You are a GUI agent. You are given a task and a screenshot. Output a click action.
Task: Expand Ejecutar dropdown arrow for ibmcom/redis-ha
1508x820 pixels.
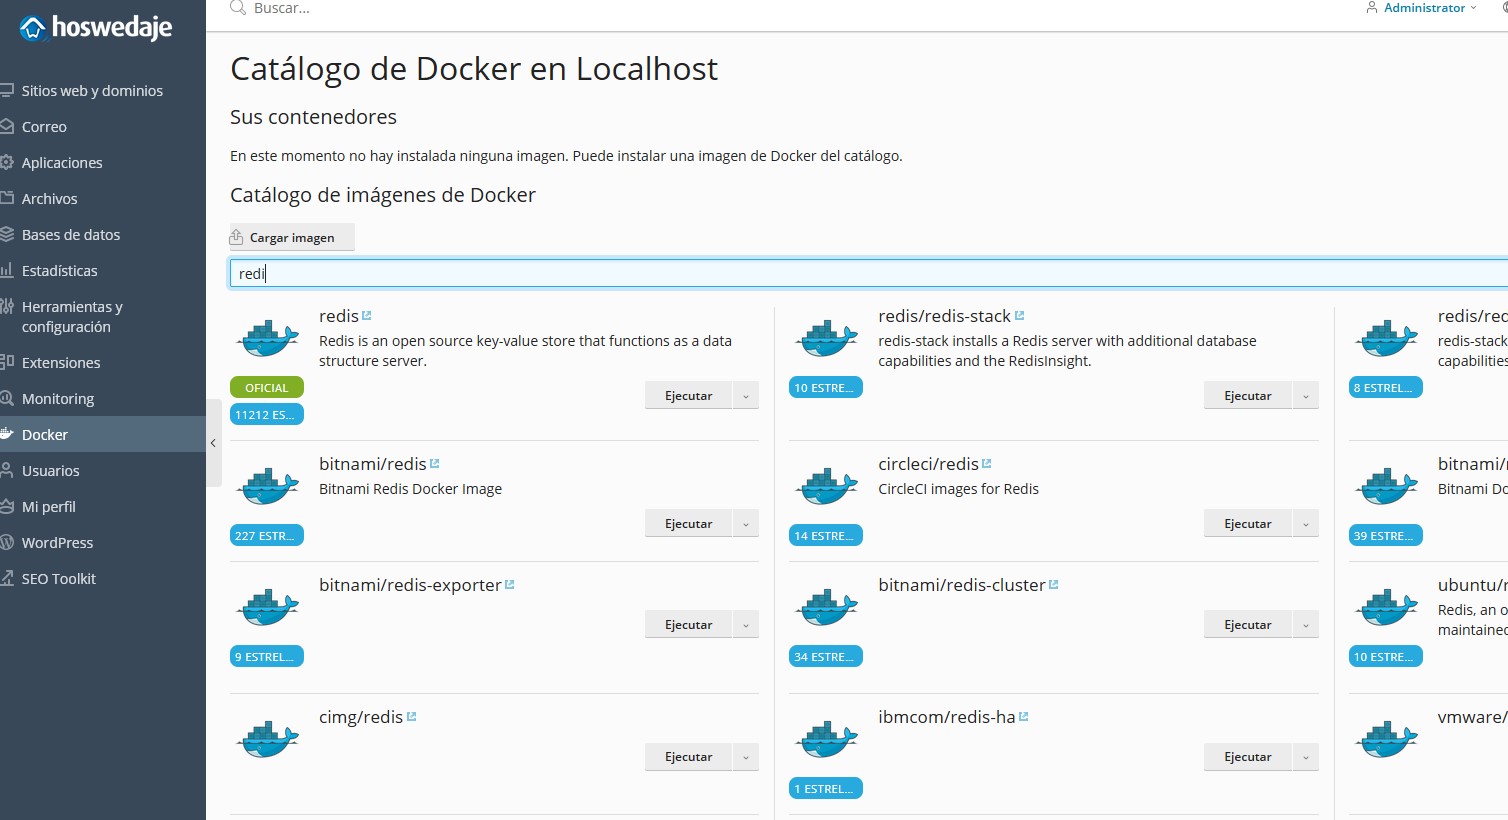(x=1306, y=757)
